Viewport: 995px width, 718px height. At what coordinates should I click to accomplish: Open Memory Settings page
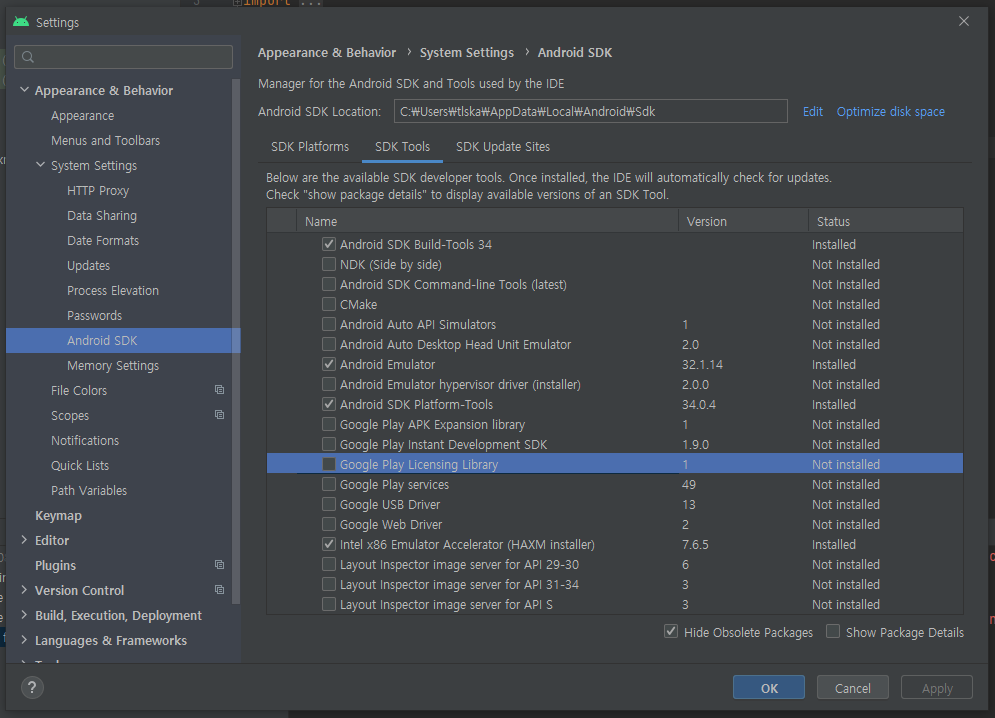113,366
